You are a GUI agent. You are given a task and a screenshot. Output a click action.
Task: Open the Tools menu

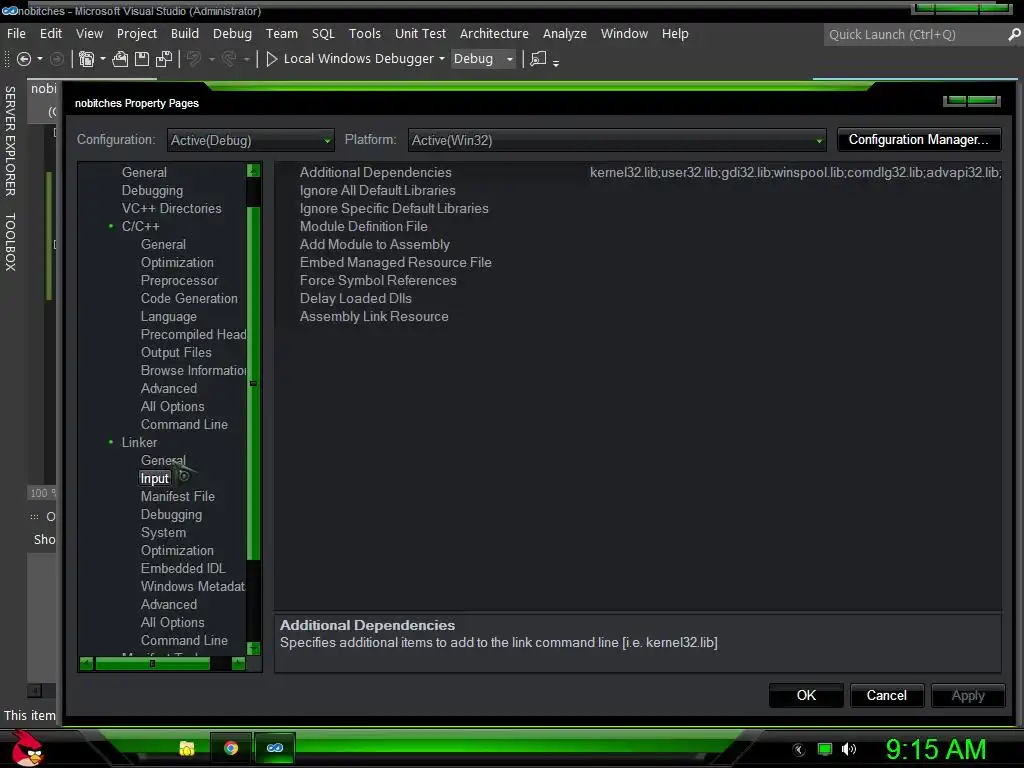coord(364,33)
